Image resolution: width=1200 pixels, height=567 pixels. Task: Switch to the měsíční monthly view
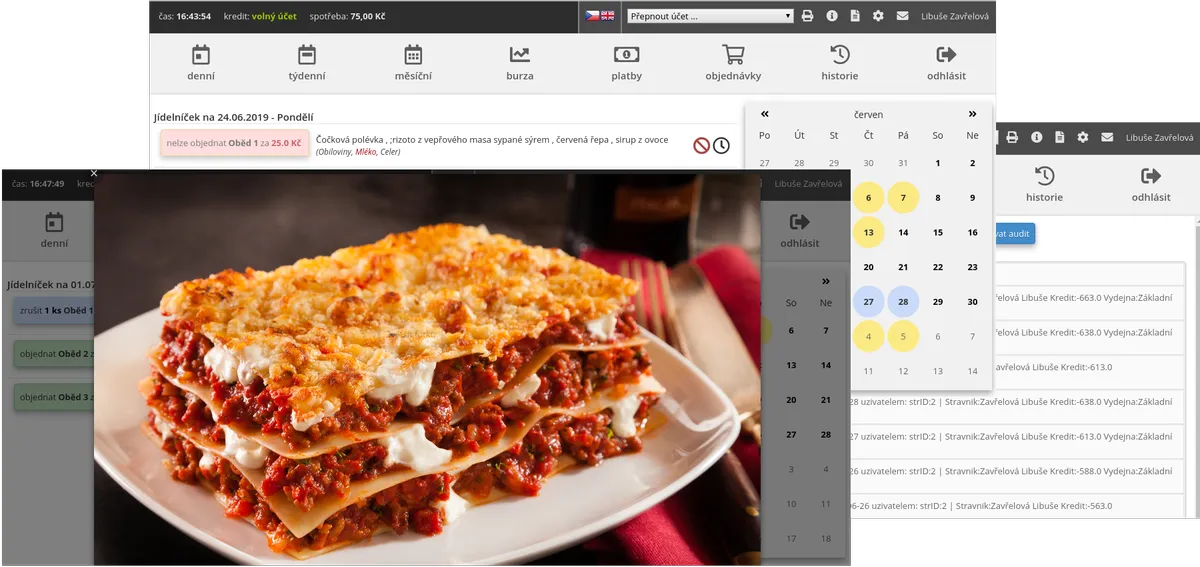[413, 62]
